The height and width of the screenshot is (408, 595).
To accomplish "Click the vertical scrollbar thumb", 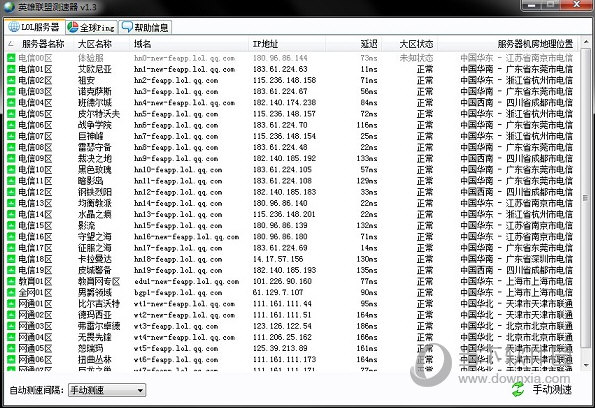I will (586, 197).
